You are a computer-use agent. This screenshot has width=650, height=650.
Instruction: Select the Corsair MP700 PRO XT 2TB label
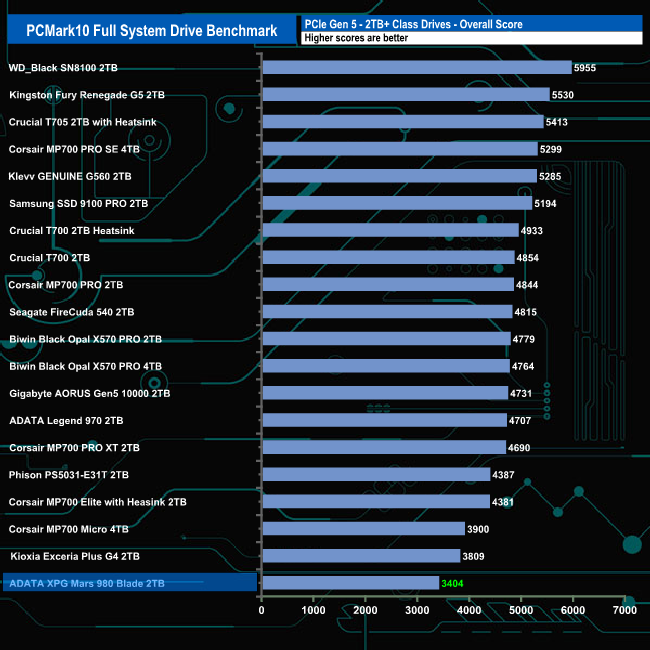(74, 448)
